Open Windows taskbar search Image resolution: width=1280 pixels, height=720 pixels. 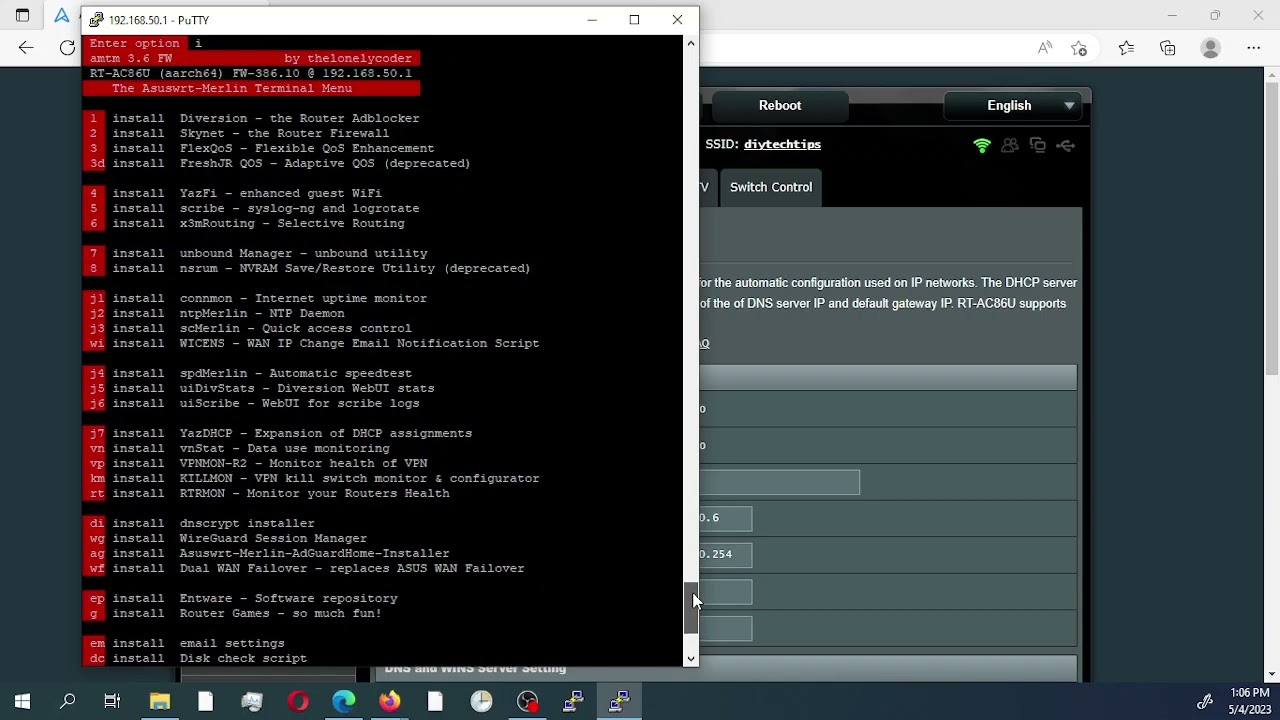[x=68, y=702]
